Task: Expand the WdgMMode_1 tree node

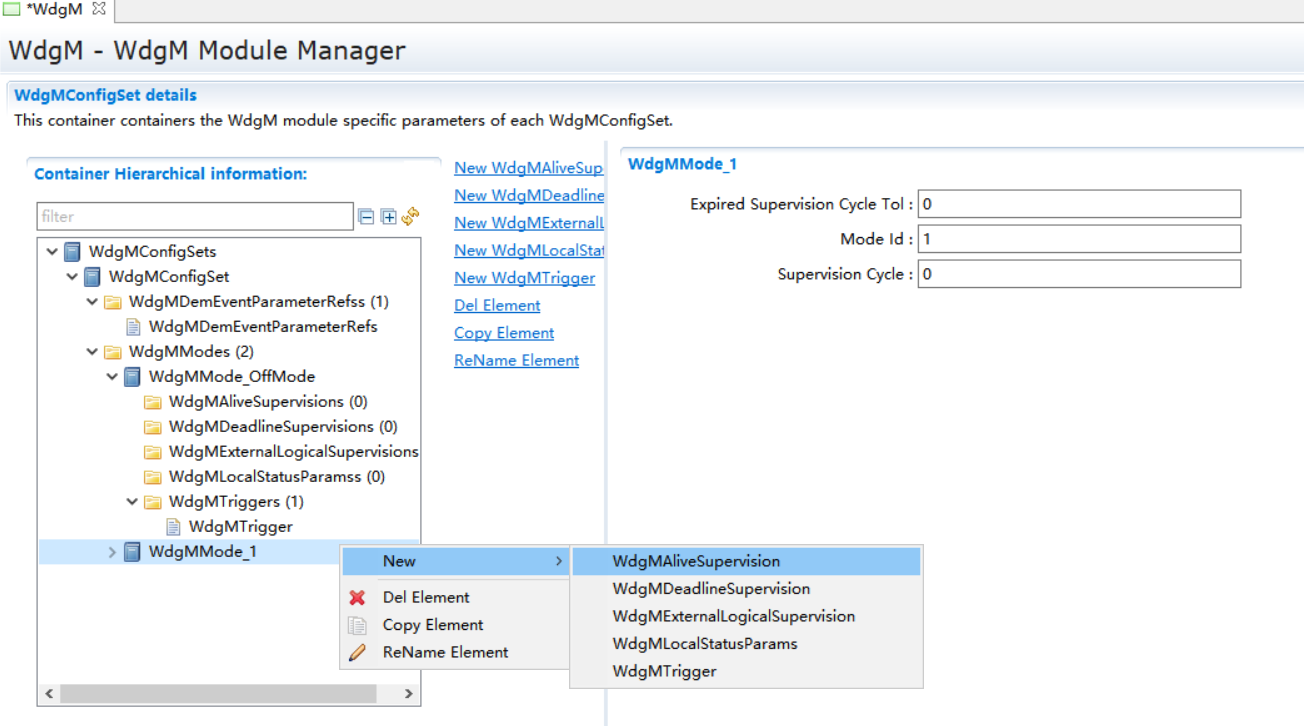Action: (x=112, y=552)
